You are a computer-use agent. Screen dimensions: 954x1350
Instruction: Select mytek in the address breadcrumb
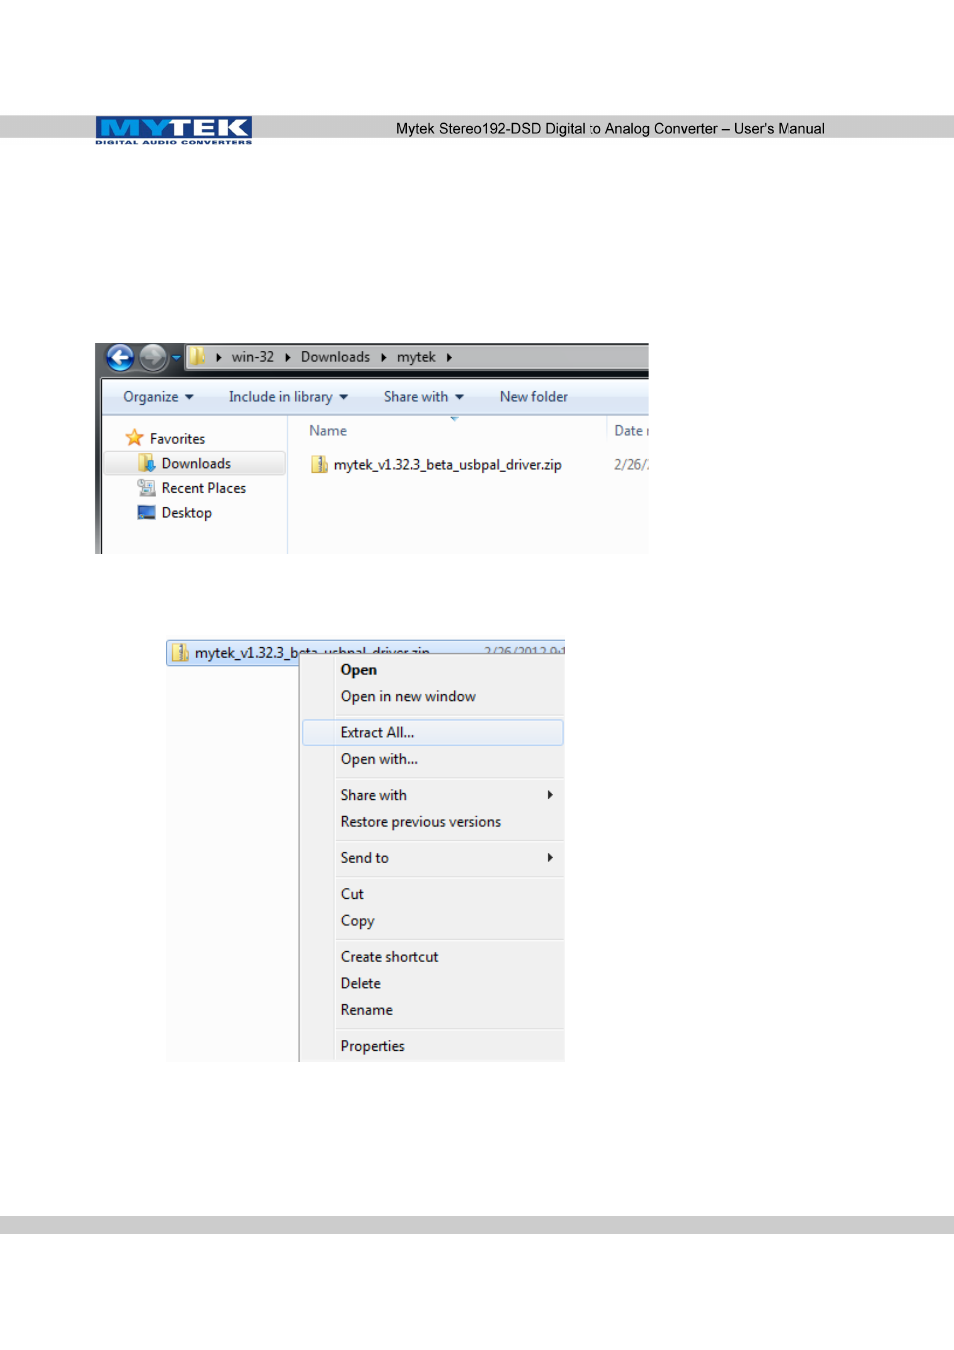pyautogui.click(x=416, y=357)
